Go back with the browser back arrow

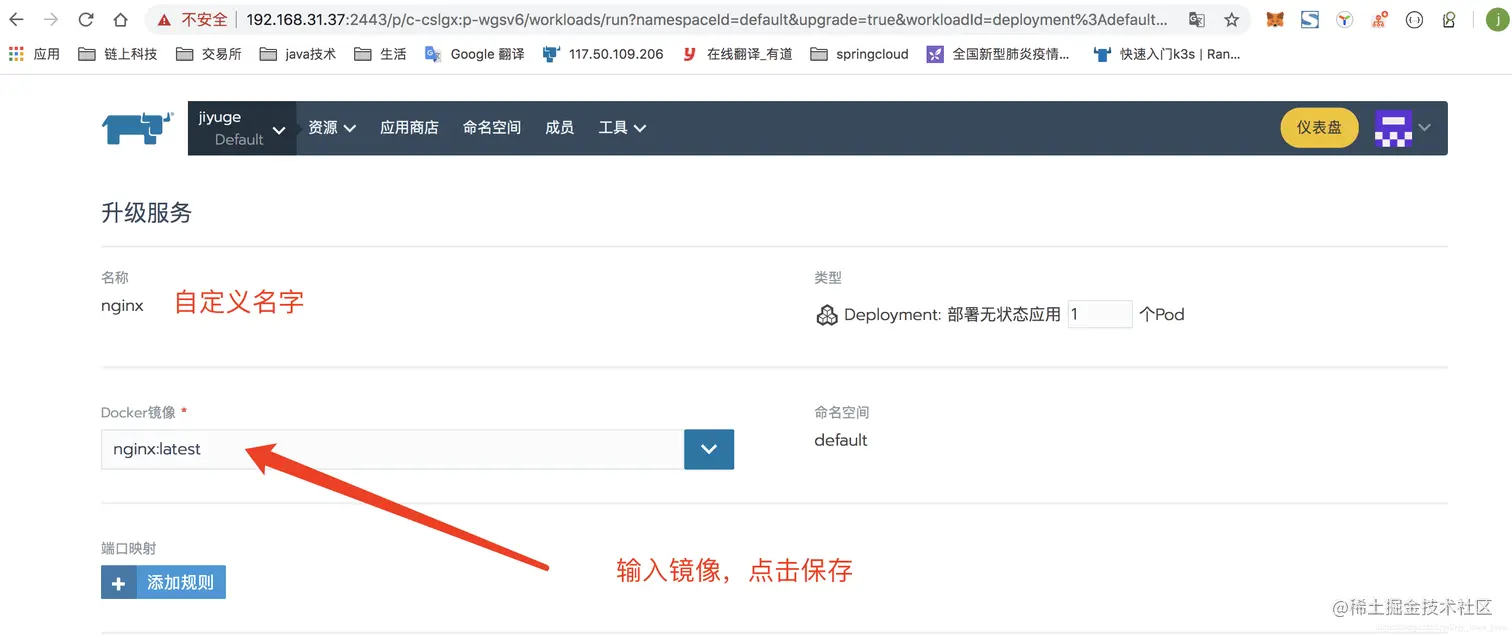pyautogui.click(x=17, y=19)
